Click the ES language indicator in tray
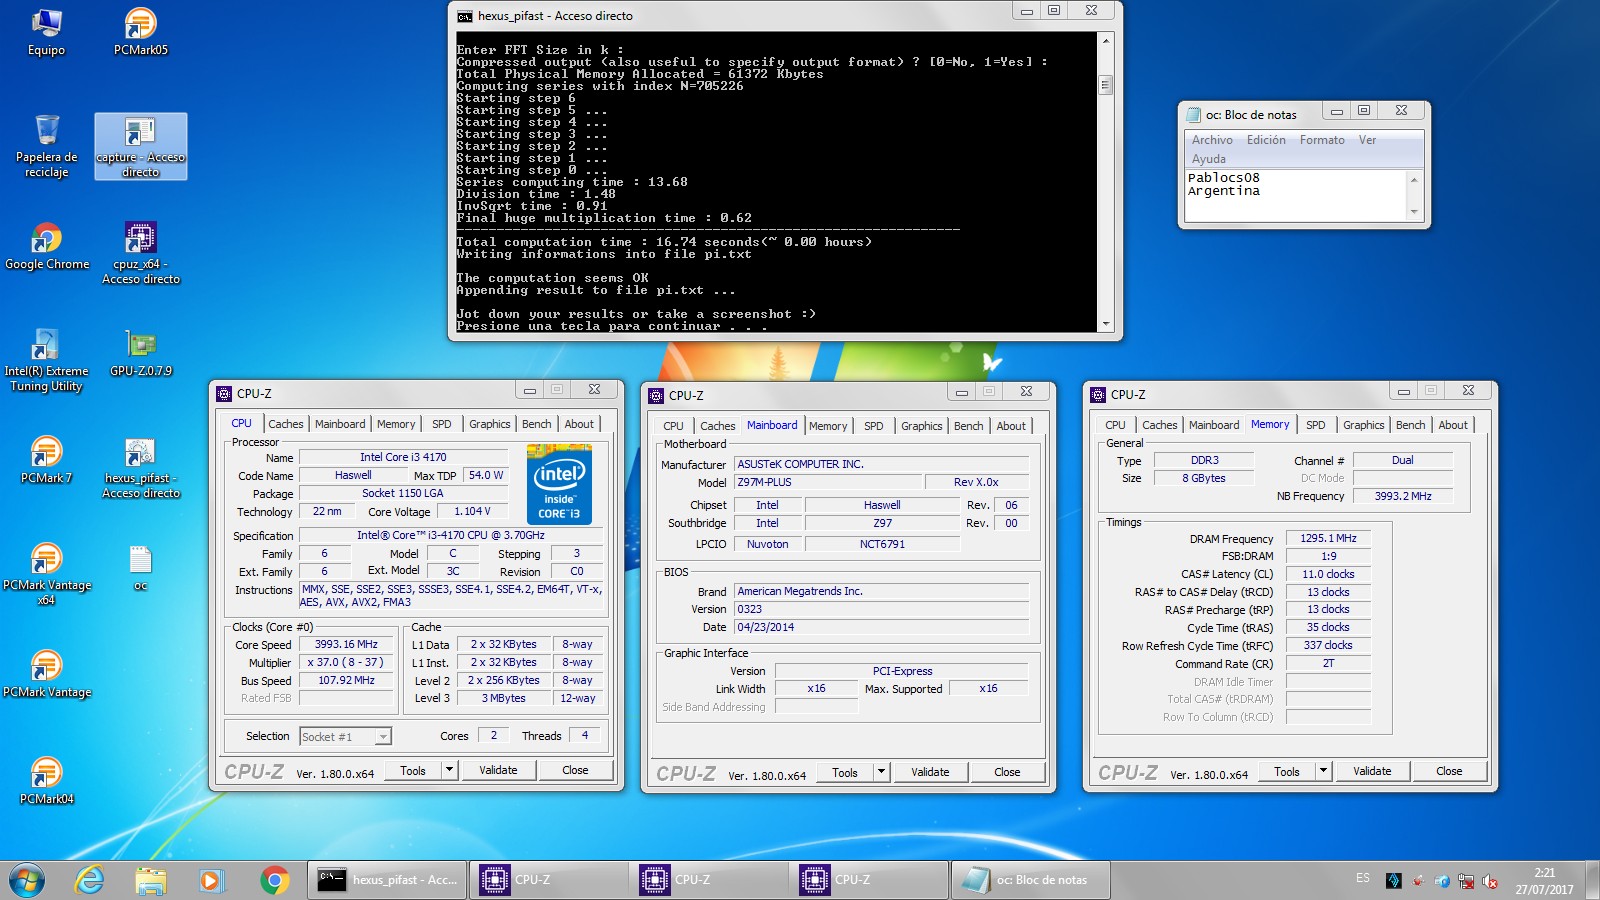Screen dimensions: 1600x900 1363,878
